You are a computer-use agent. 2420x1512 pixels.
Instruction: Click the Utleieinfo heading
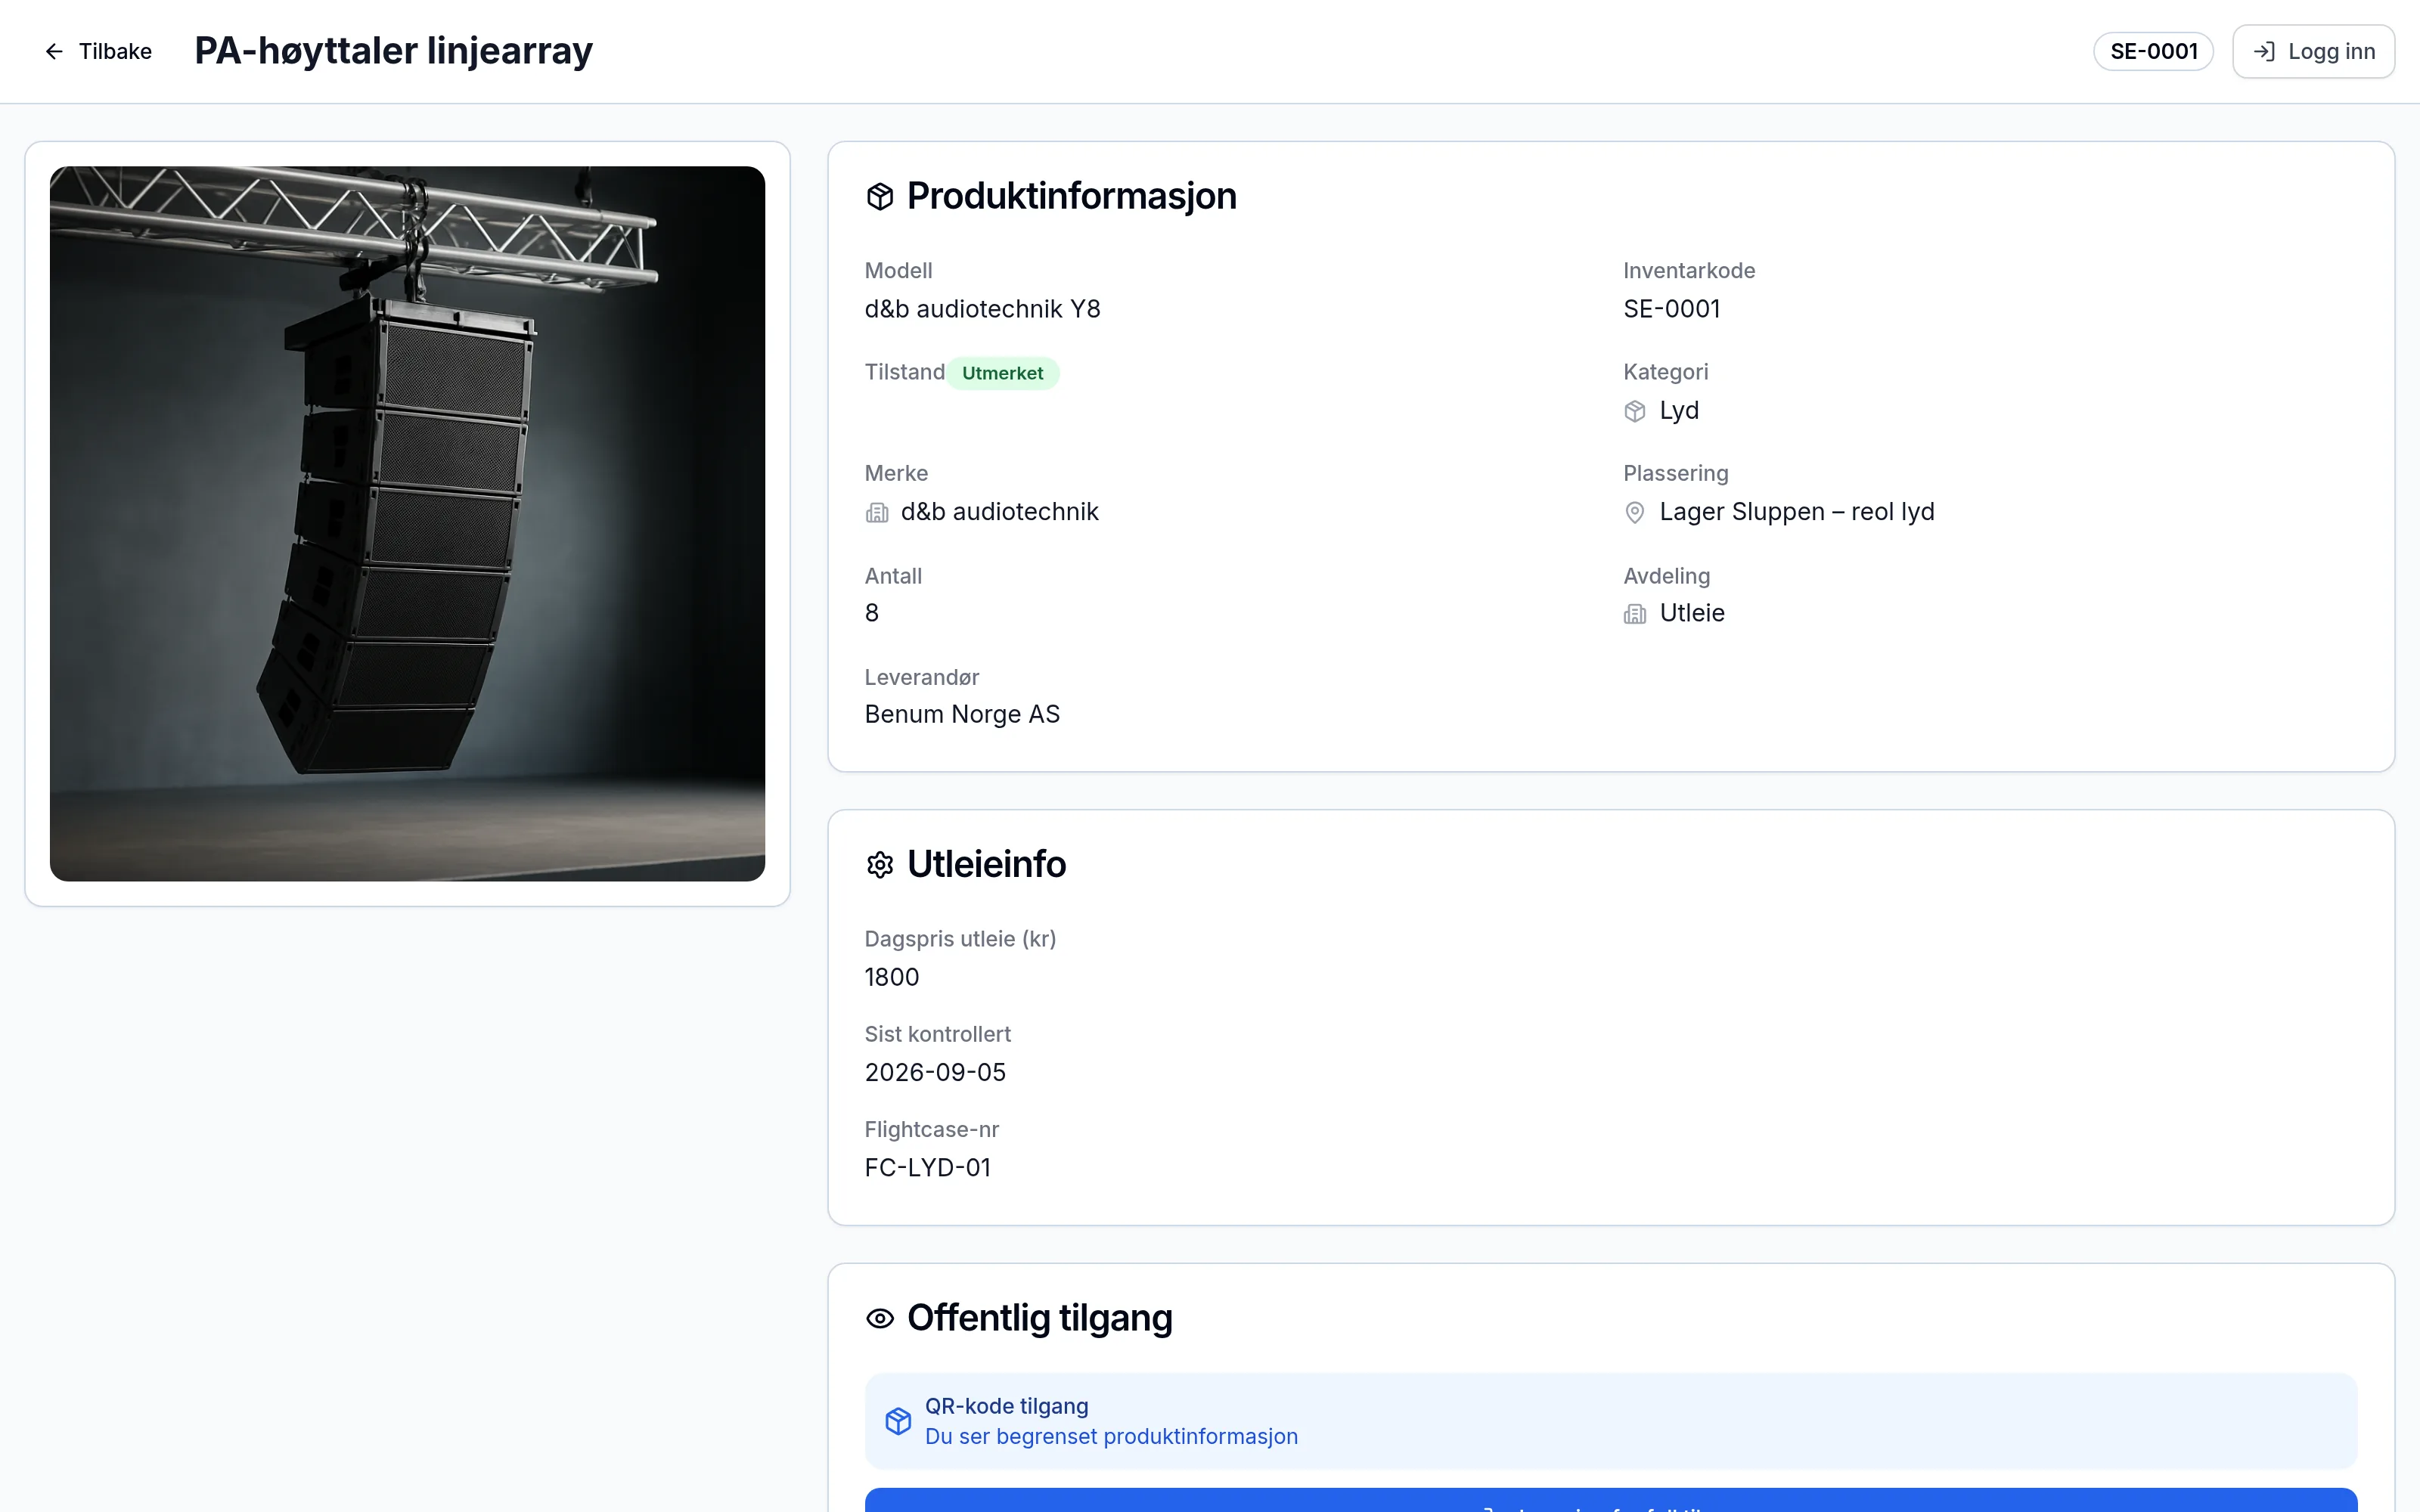(986, 864)
